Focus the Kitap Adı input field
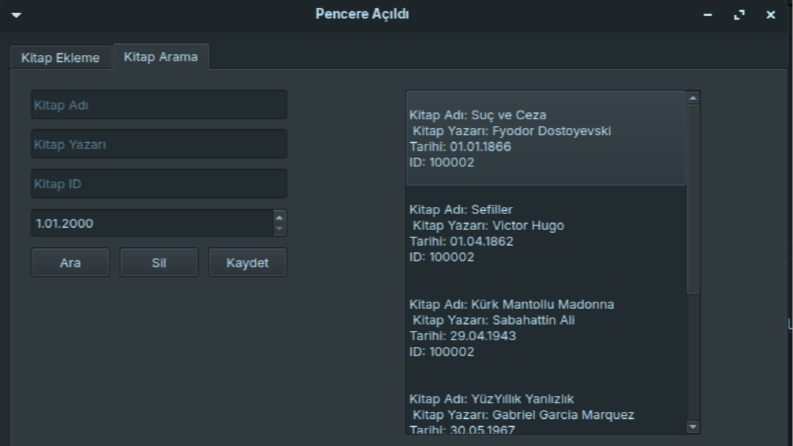This screenshot has width=793, height=446. (159, 105)
